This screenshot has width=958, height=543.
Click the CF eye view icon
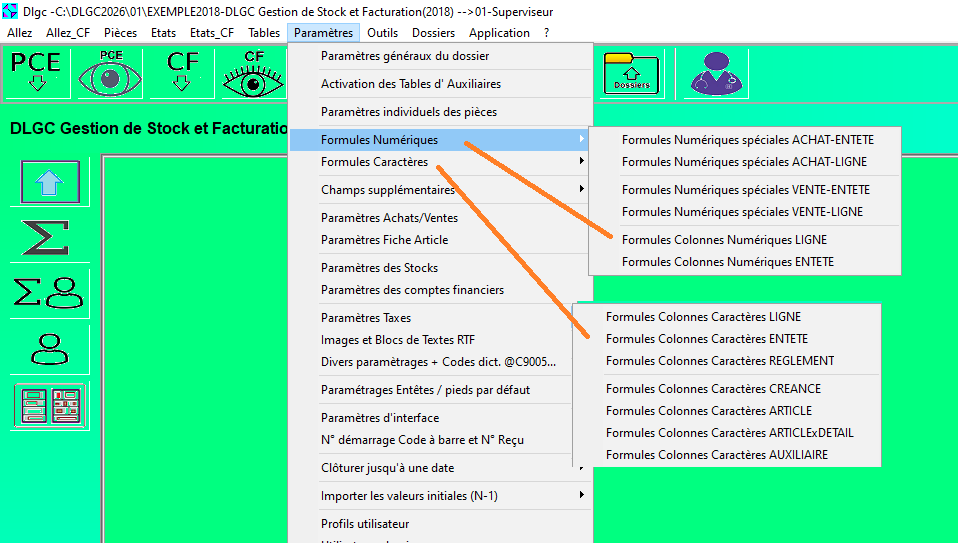pyautogui.click(x=253, y=73)
